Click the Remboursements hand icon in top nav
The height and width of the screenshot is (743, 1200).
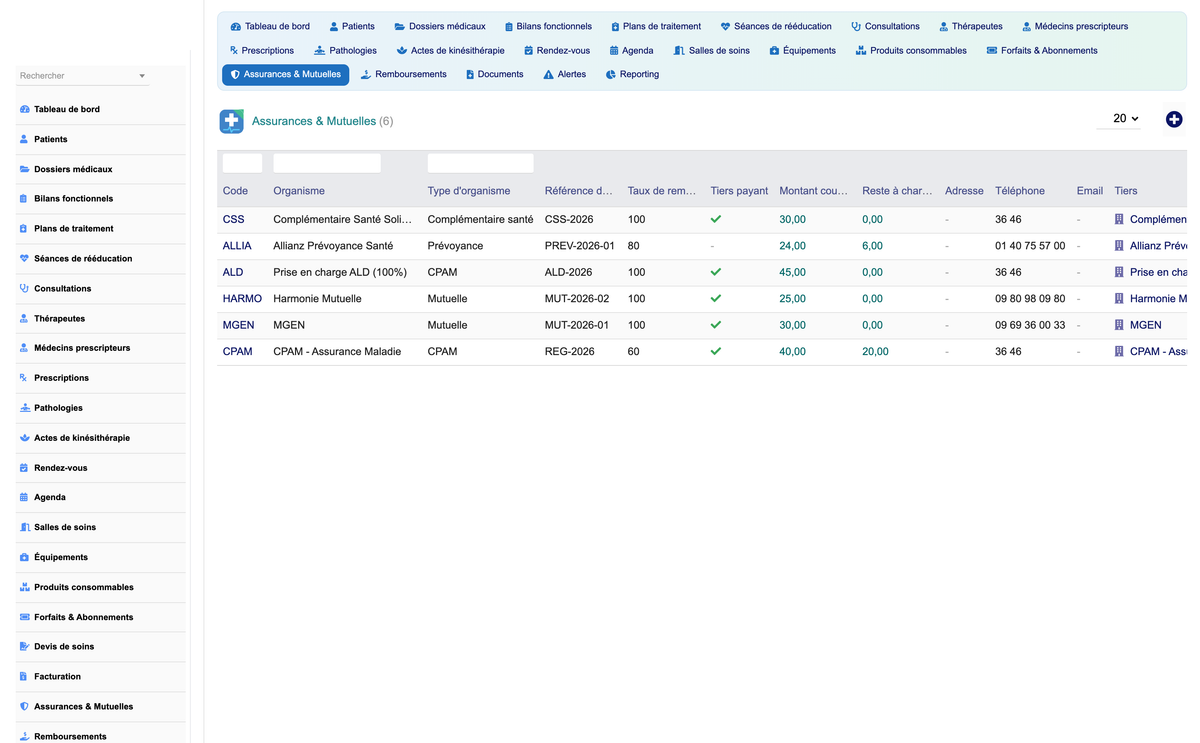[x=366, y=74]
